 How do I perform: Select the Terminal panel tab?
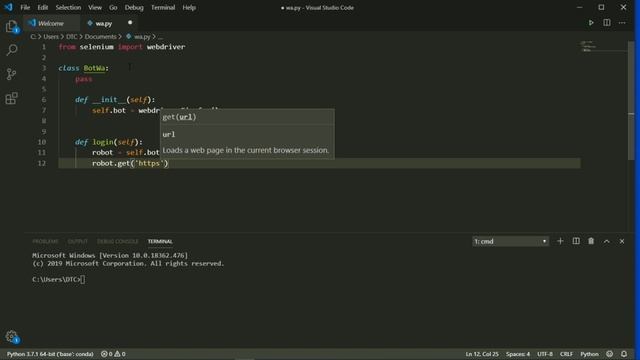(160, 242)
